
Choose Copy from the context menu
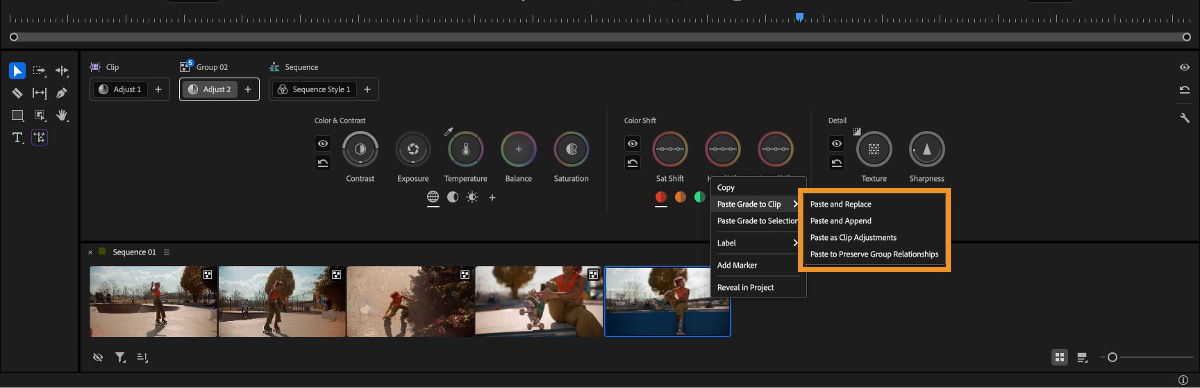[x=757, y=187]
